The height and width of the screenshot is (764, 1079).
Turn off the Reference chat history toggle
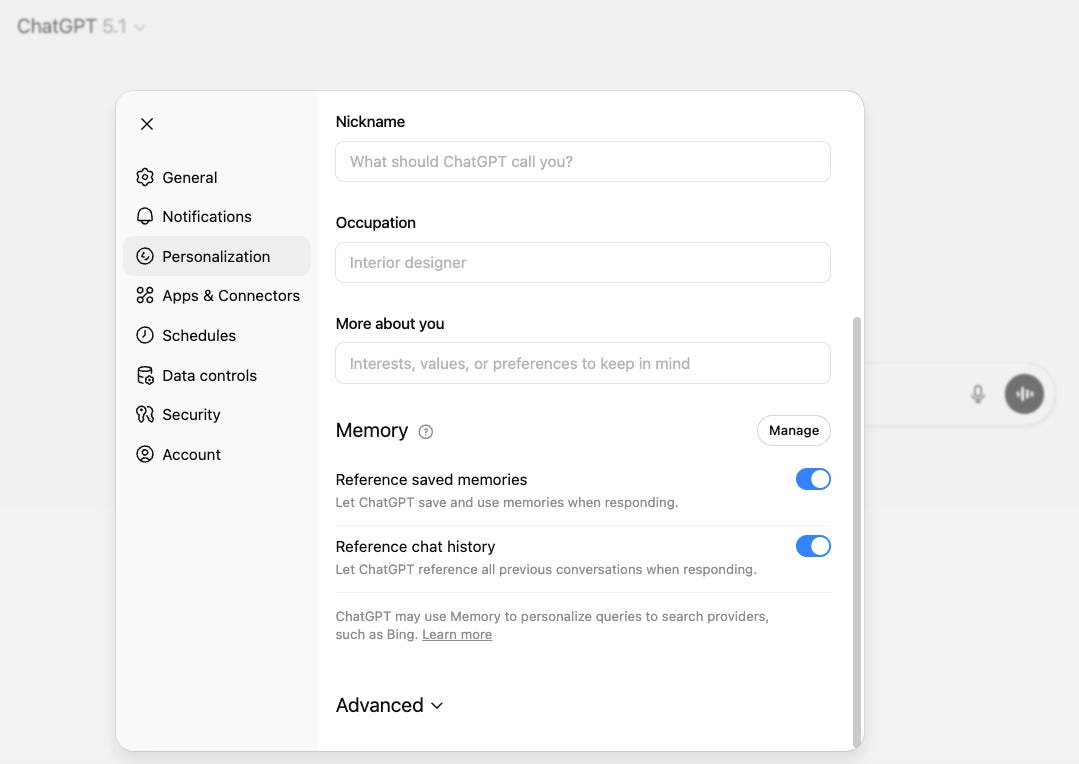813,546
